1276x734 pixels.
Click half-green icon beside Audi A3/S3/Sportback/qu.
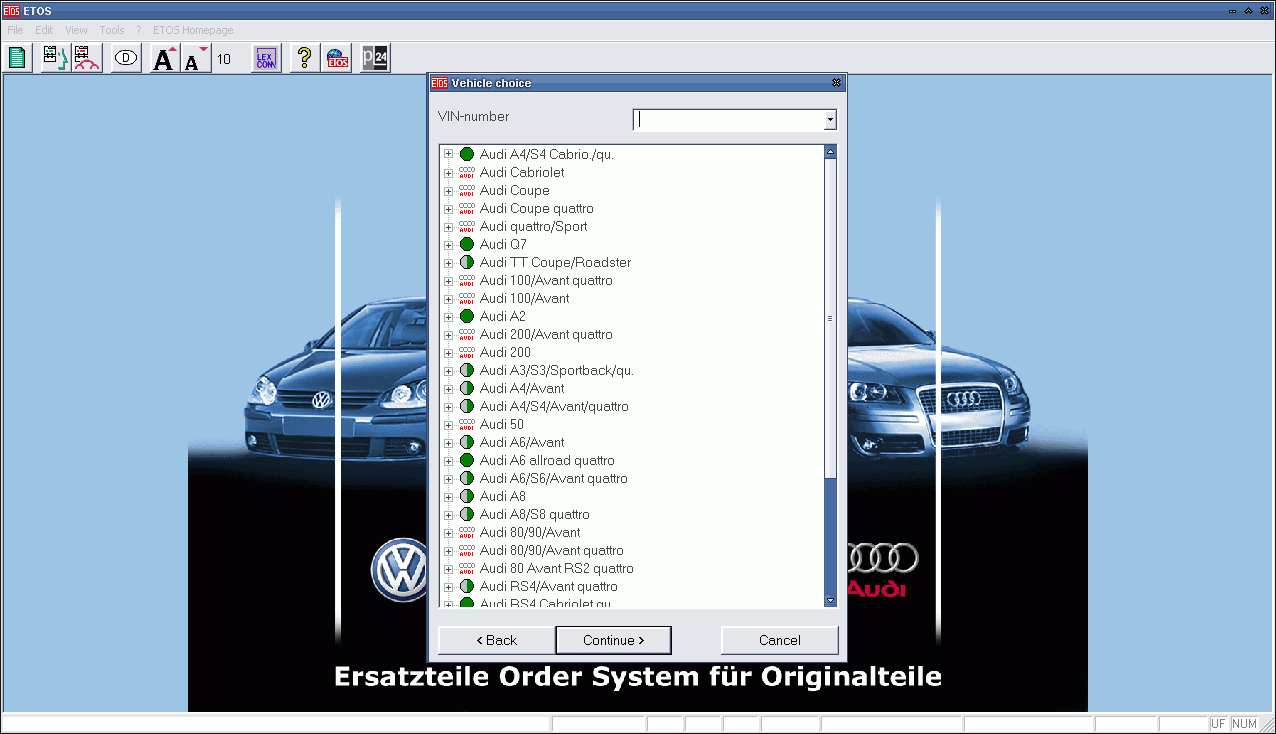[467, 370]
